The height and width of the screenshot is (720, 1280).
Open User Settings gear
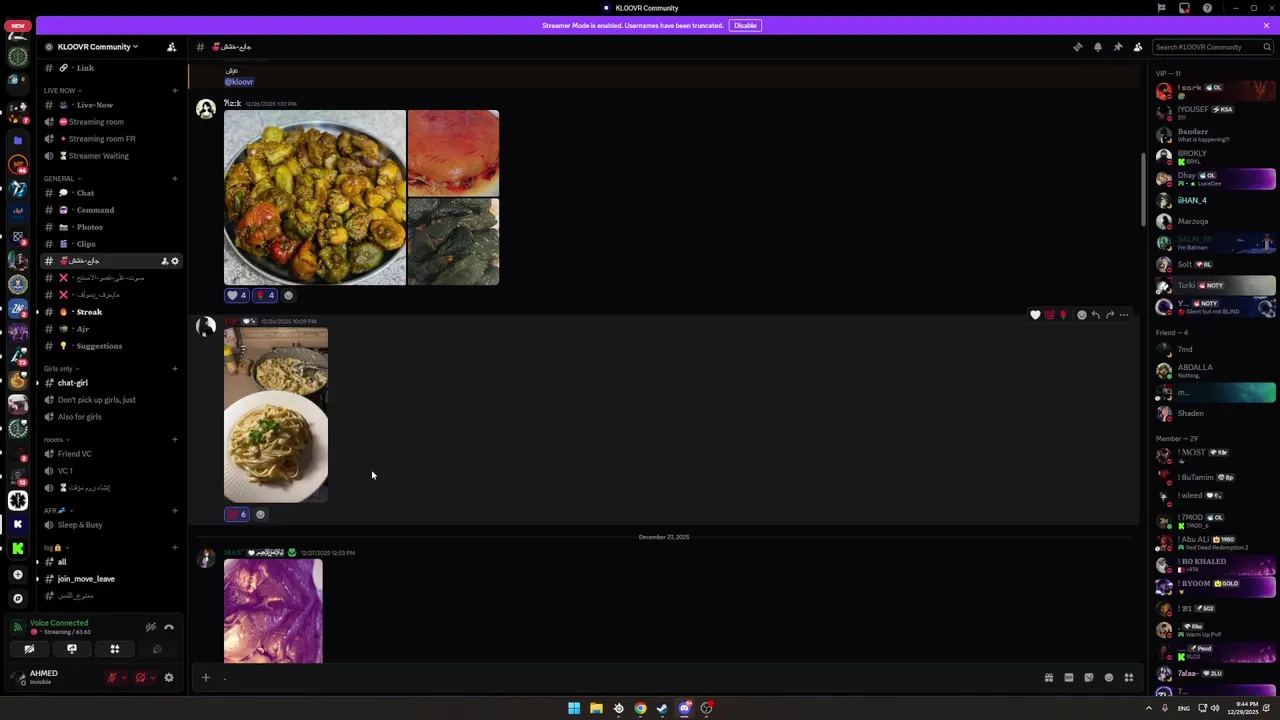(169, 678)
